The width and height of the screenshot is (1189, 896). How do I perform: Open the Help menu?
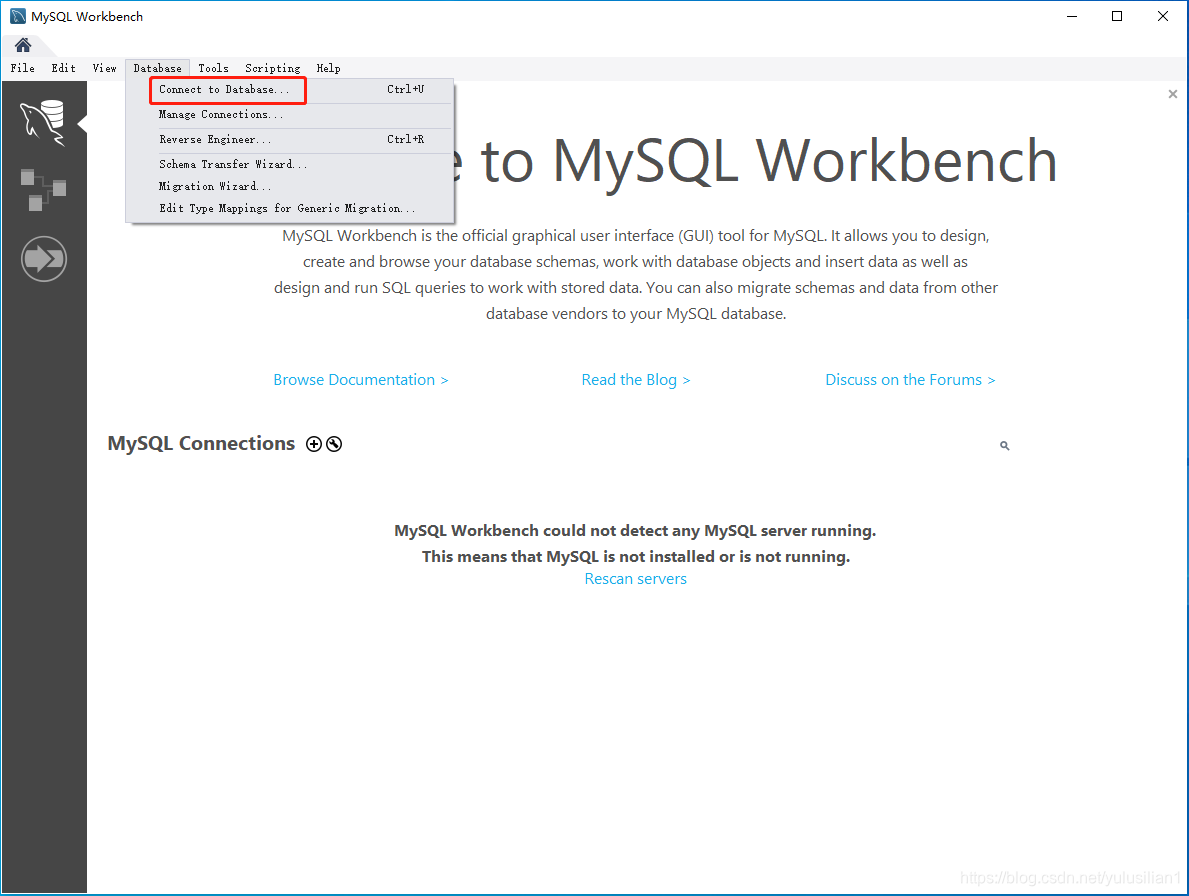[x=328, y=68]
